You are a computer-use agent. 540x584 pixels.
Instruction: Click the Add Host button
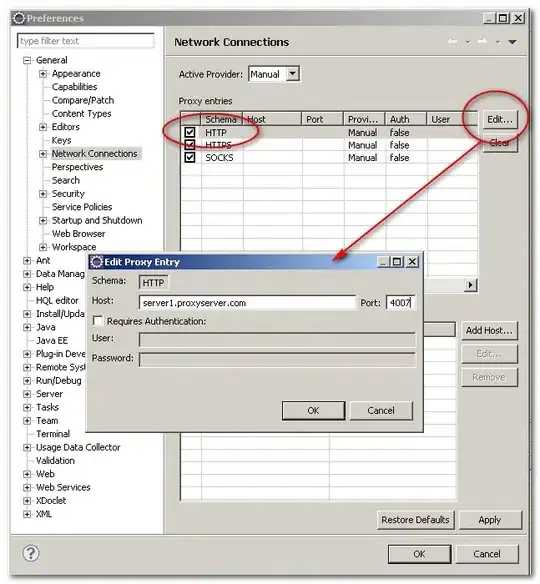[x=489, y=330]
